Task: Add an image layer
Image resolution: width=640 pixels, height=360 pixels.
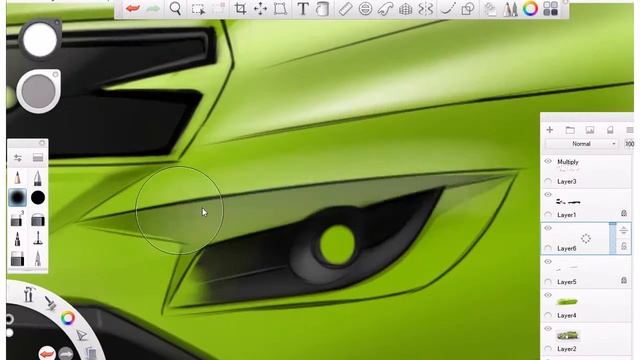Action: pyautogui.click(x=590, y=130)
